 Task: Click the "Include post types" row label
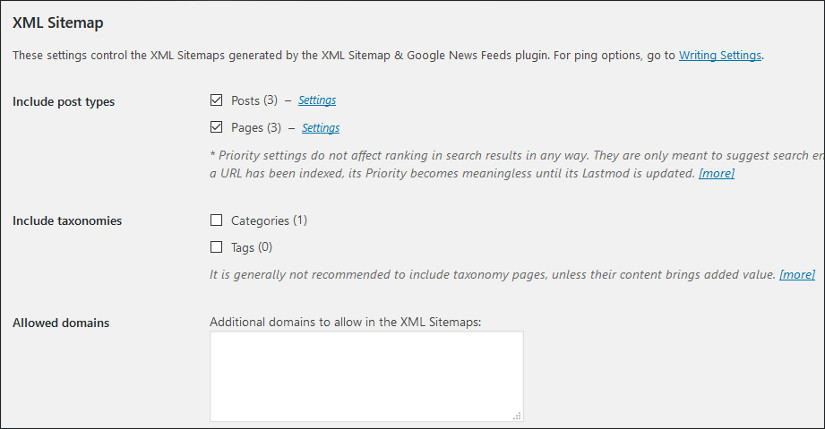pos(63,102)
